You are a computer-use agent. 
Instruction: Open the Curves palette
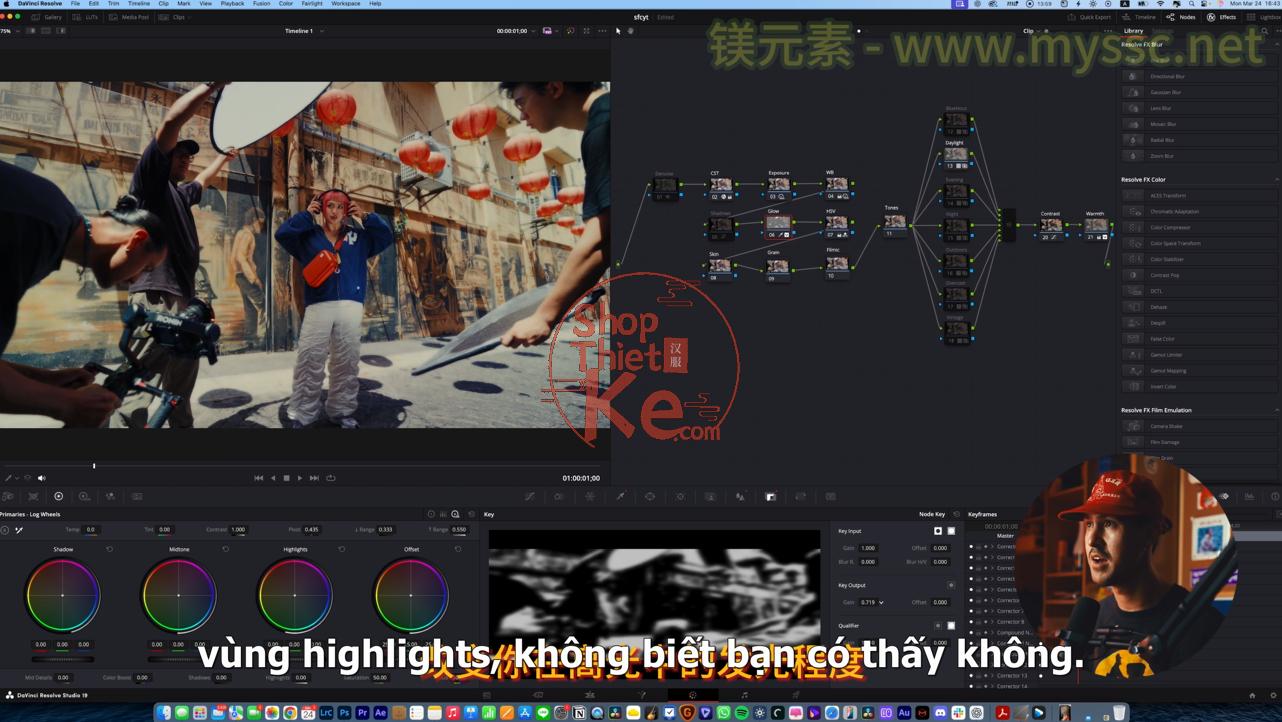click(x=530, y=496)
